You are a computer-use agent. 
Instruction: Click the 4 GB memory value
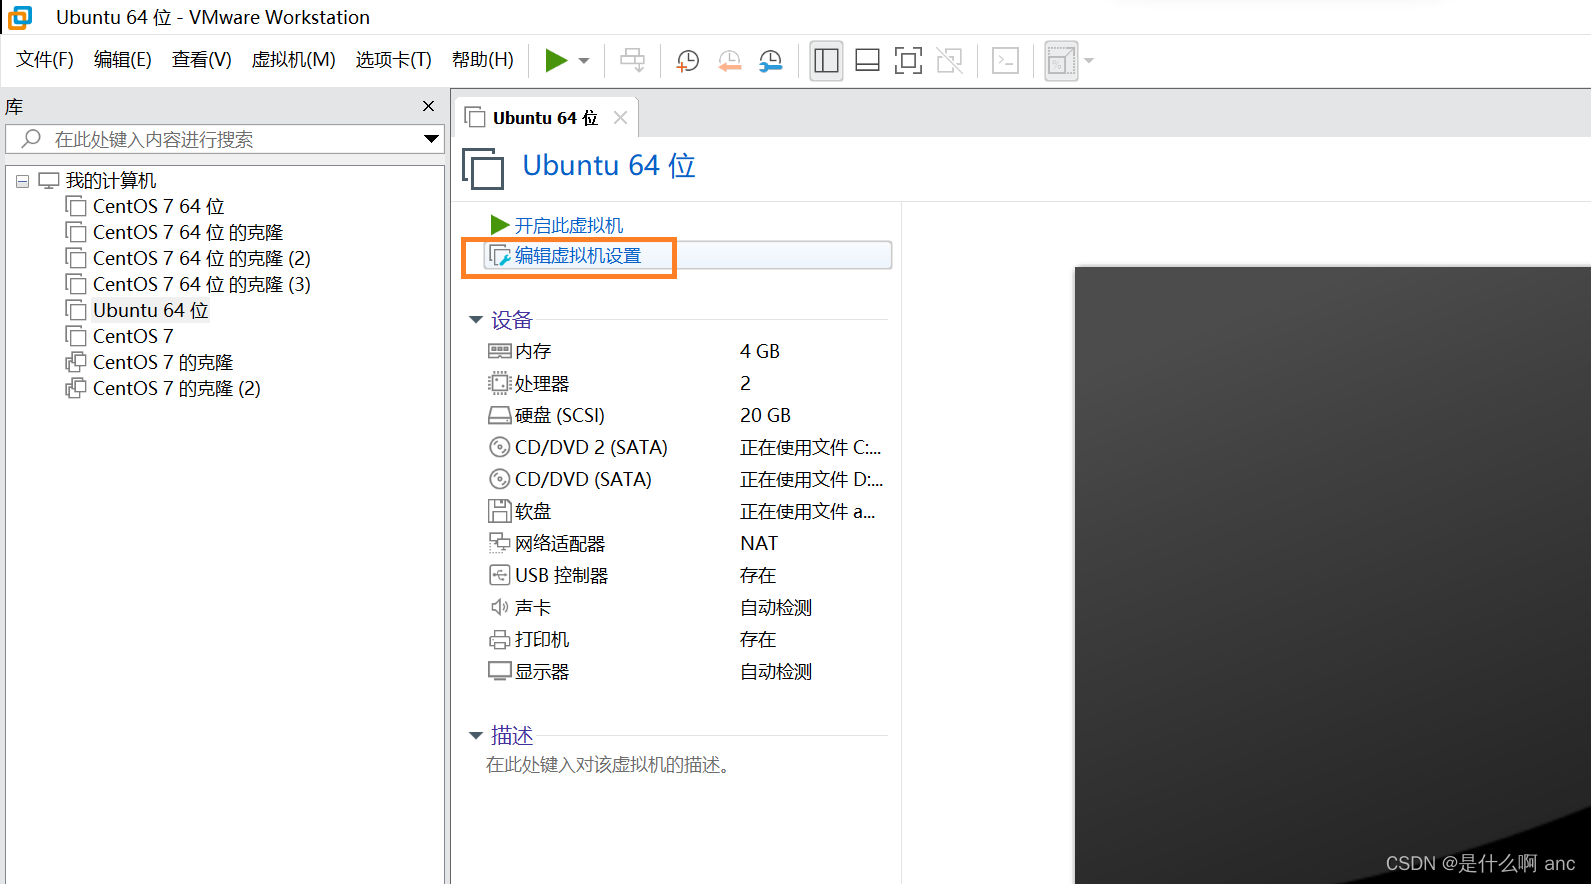[760, 352]
